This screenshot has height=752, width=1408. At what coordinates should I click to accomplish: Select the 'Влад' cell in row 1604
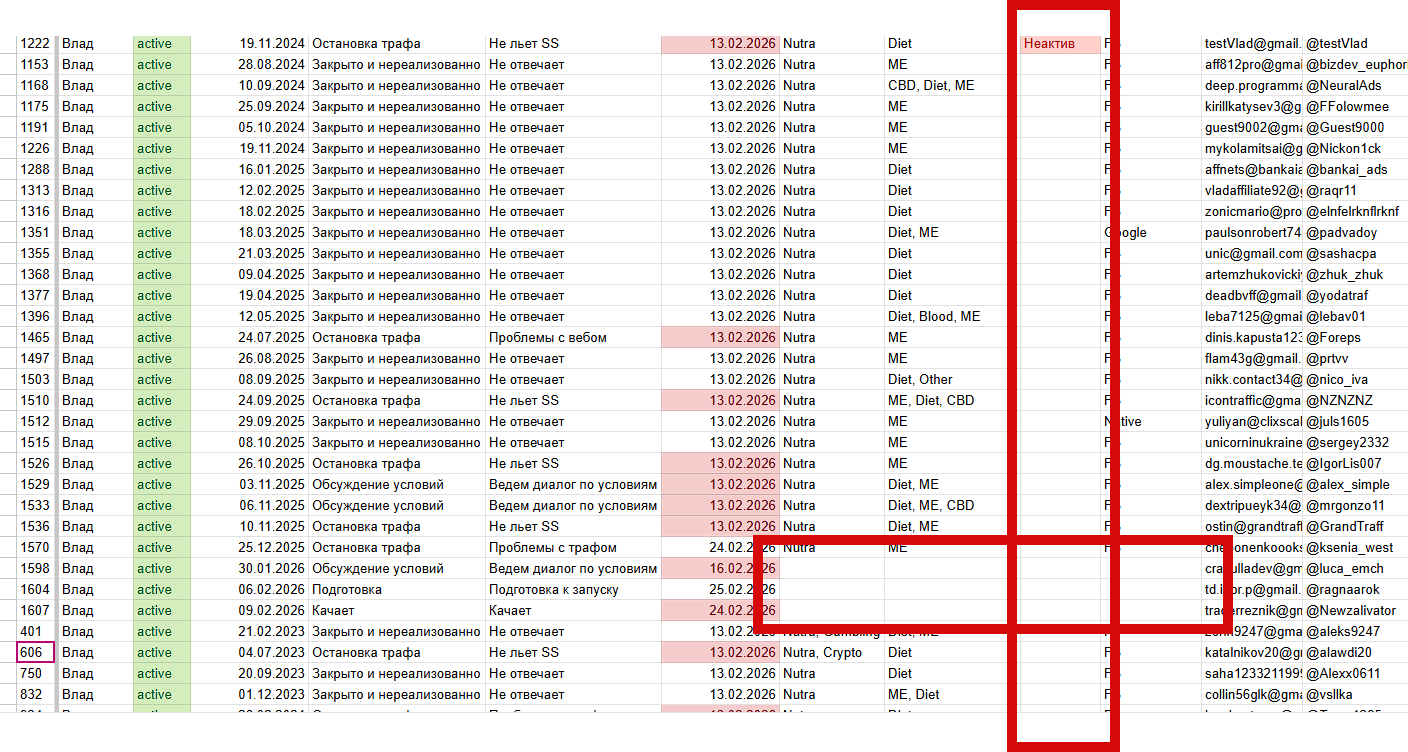click(95, 590)
